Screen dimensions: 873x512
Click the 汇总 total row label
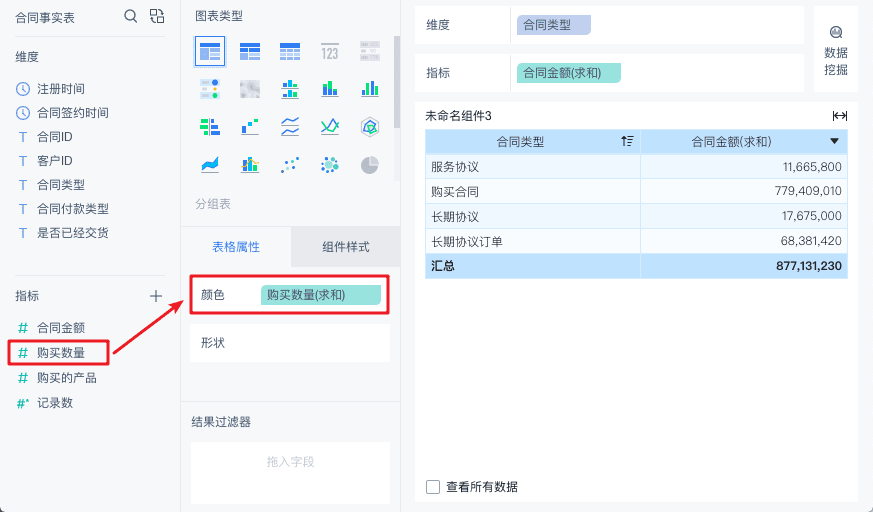point(443,266)
